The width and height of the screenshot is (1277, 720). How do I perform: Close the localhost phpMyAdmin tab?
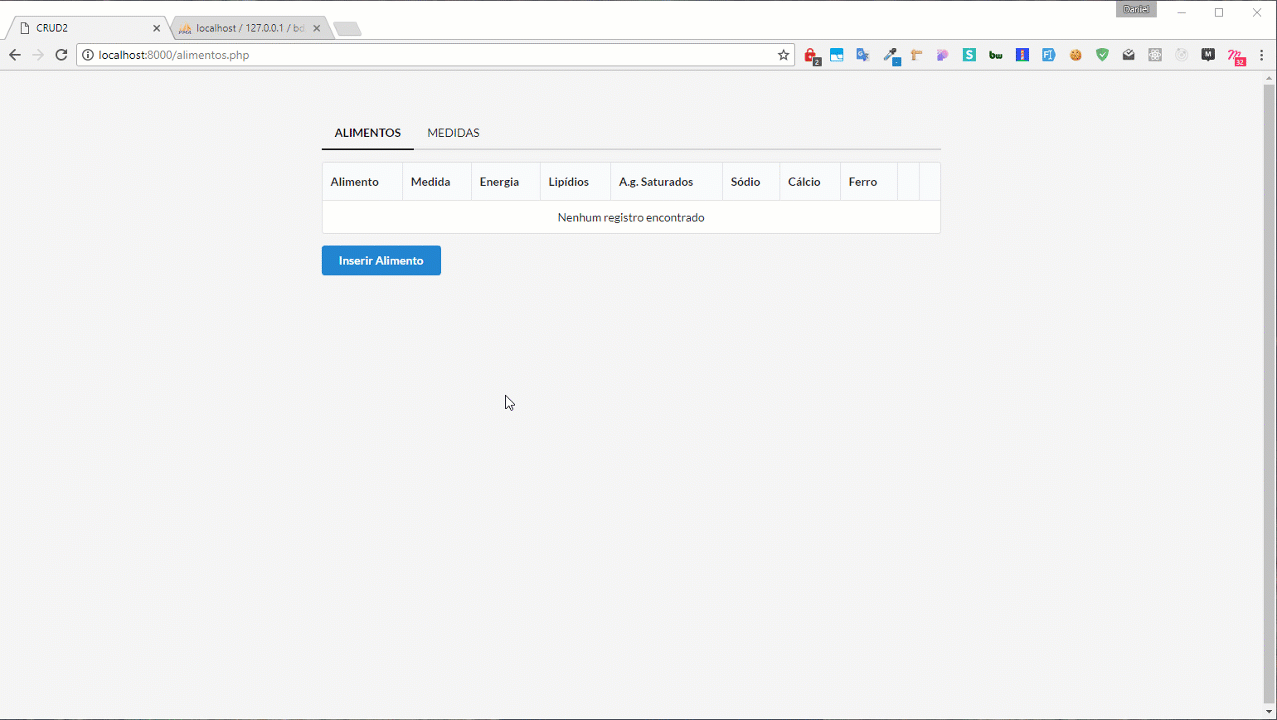[x=317, y=28]
